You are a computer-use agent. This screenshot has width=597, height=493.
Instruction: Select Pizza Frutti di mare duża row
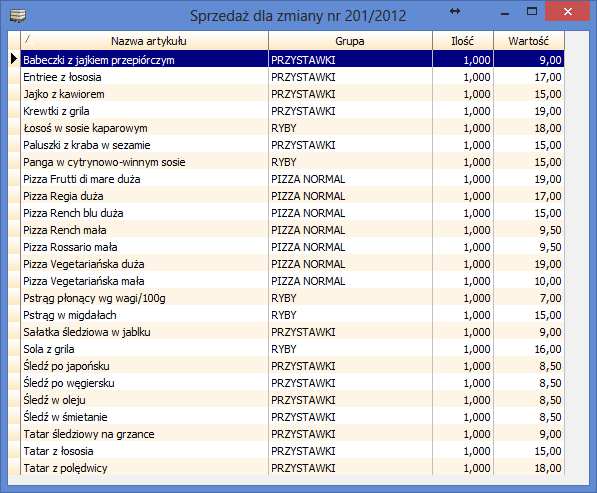tap(292, 179)
